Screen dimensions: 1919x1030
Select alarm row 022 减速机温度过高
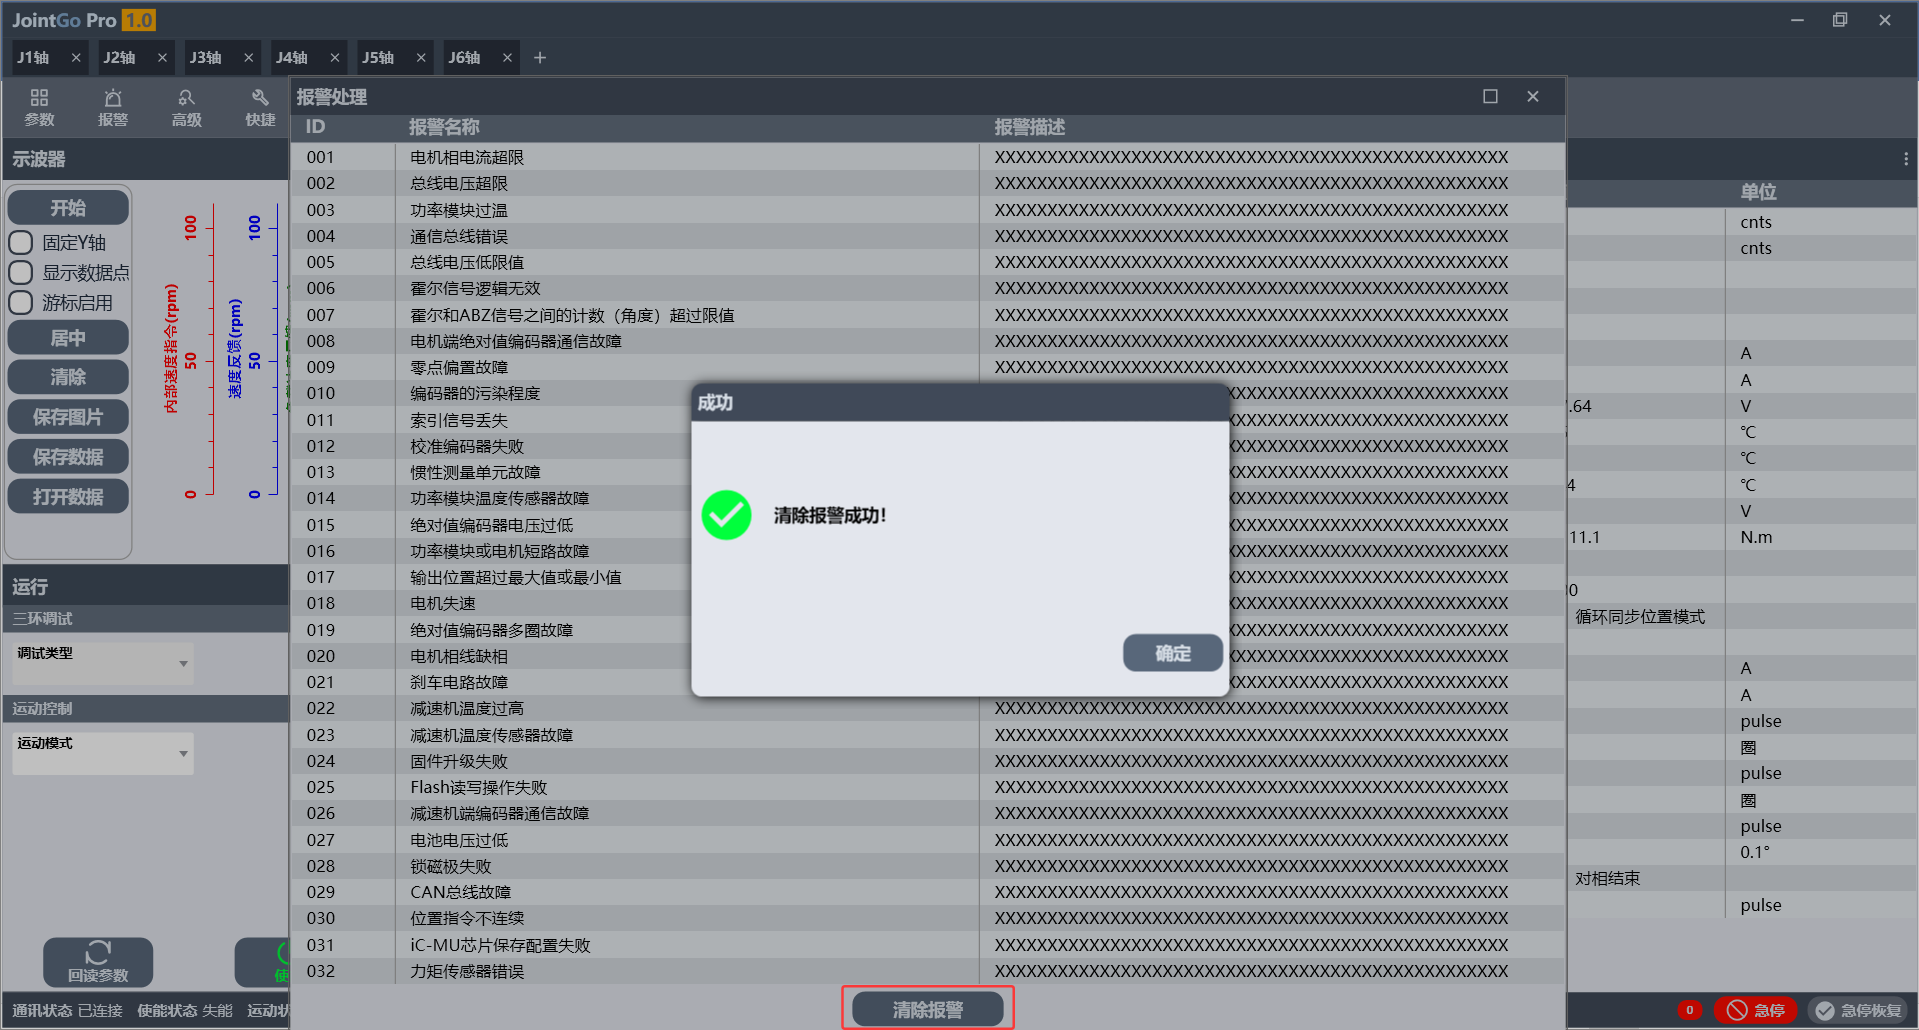(928, 708)
